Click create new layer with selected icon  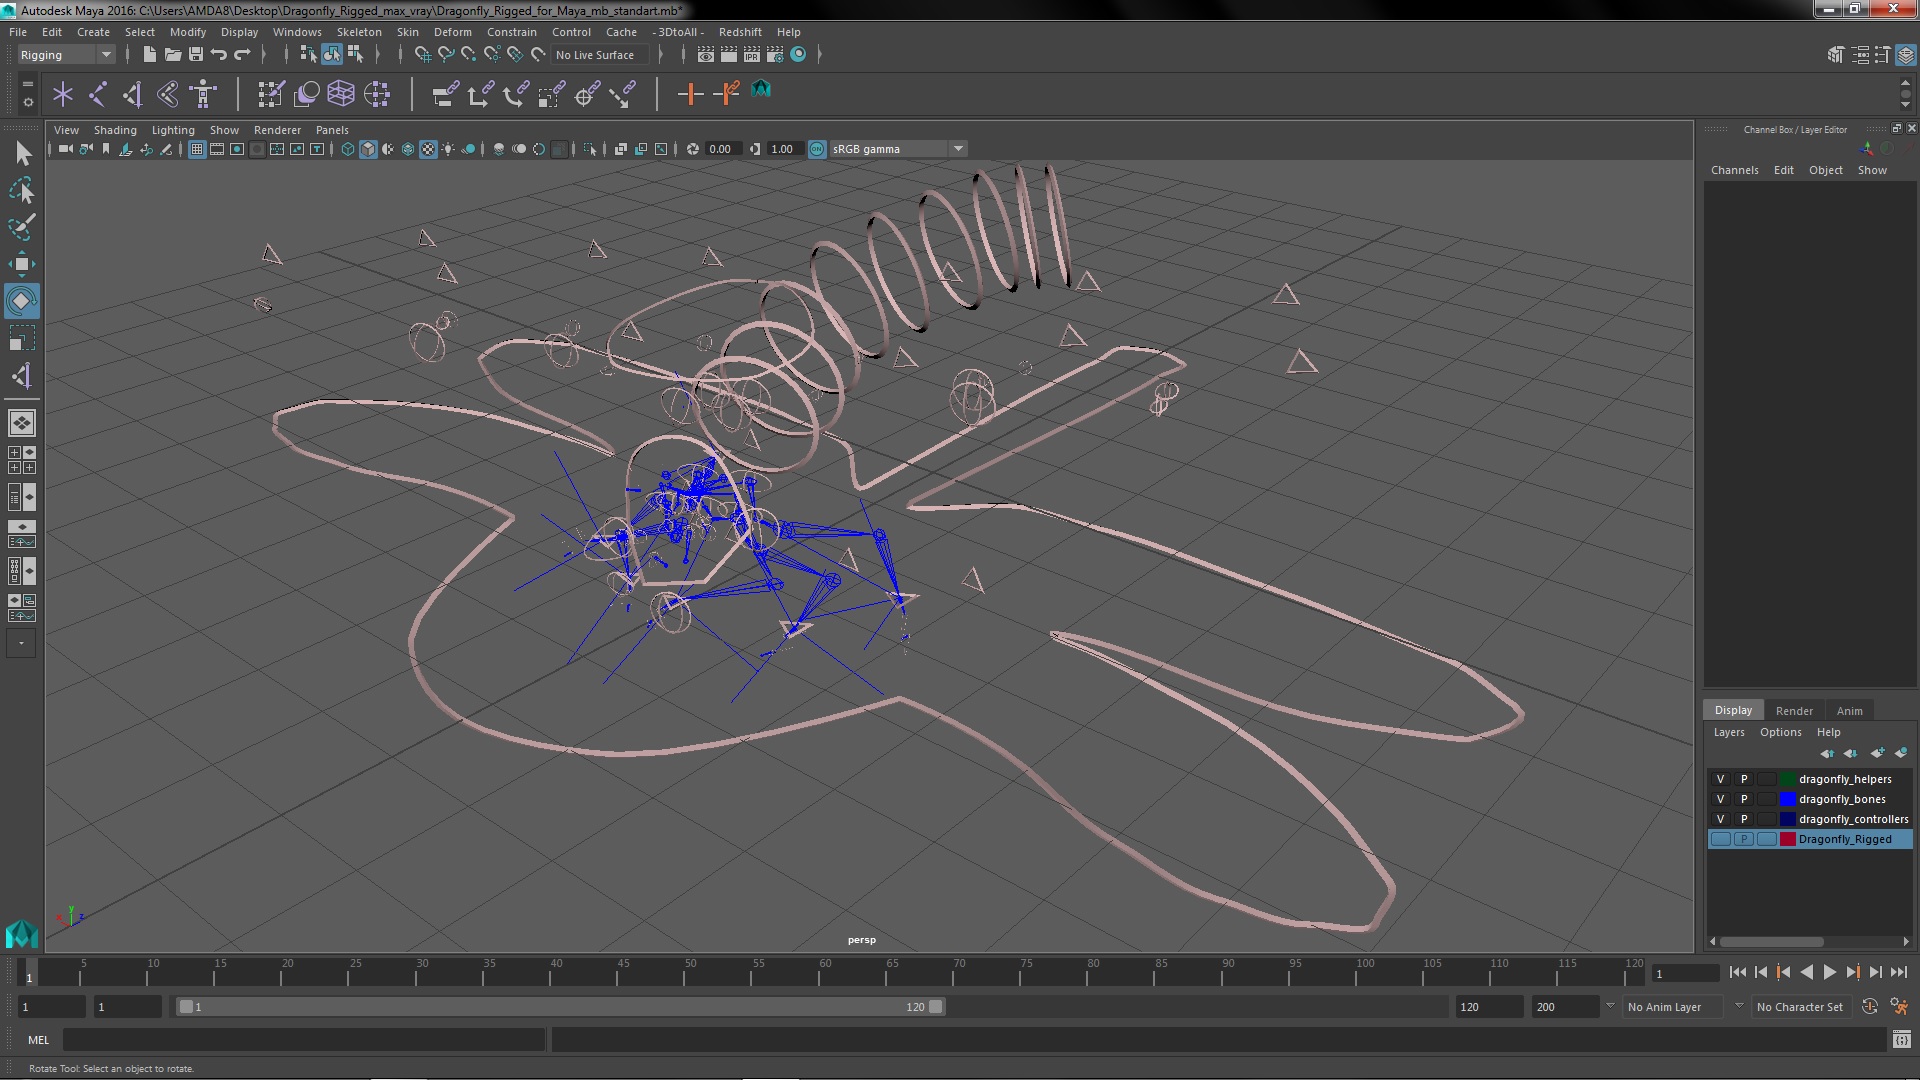click(1901, 753)
